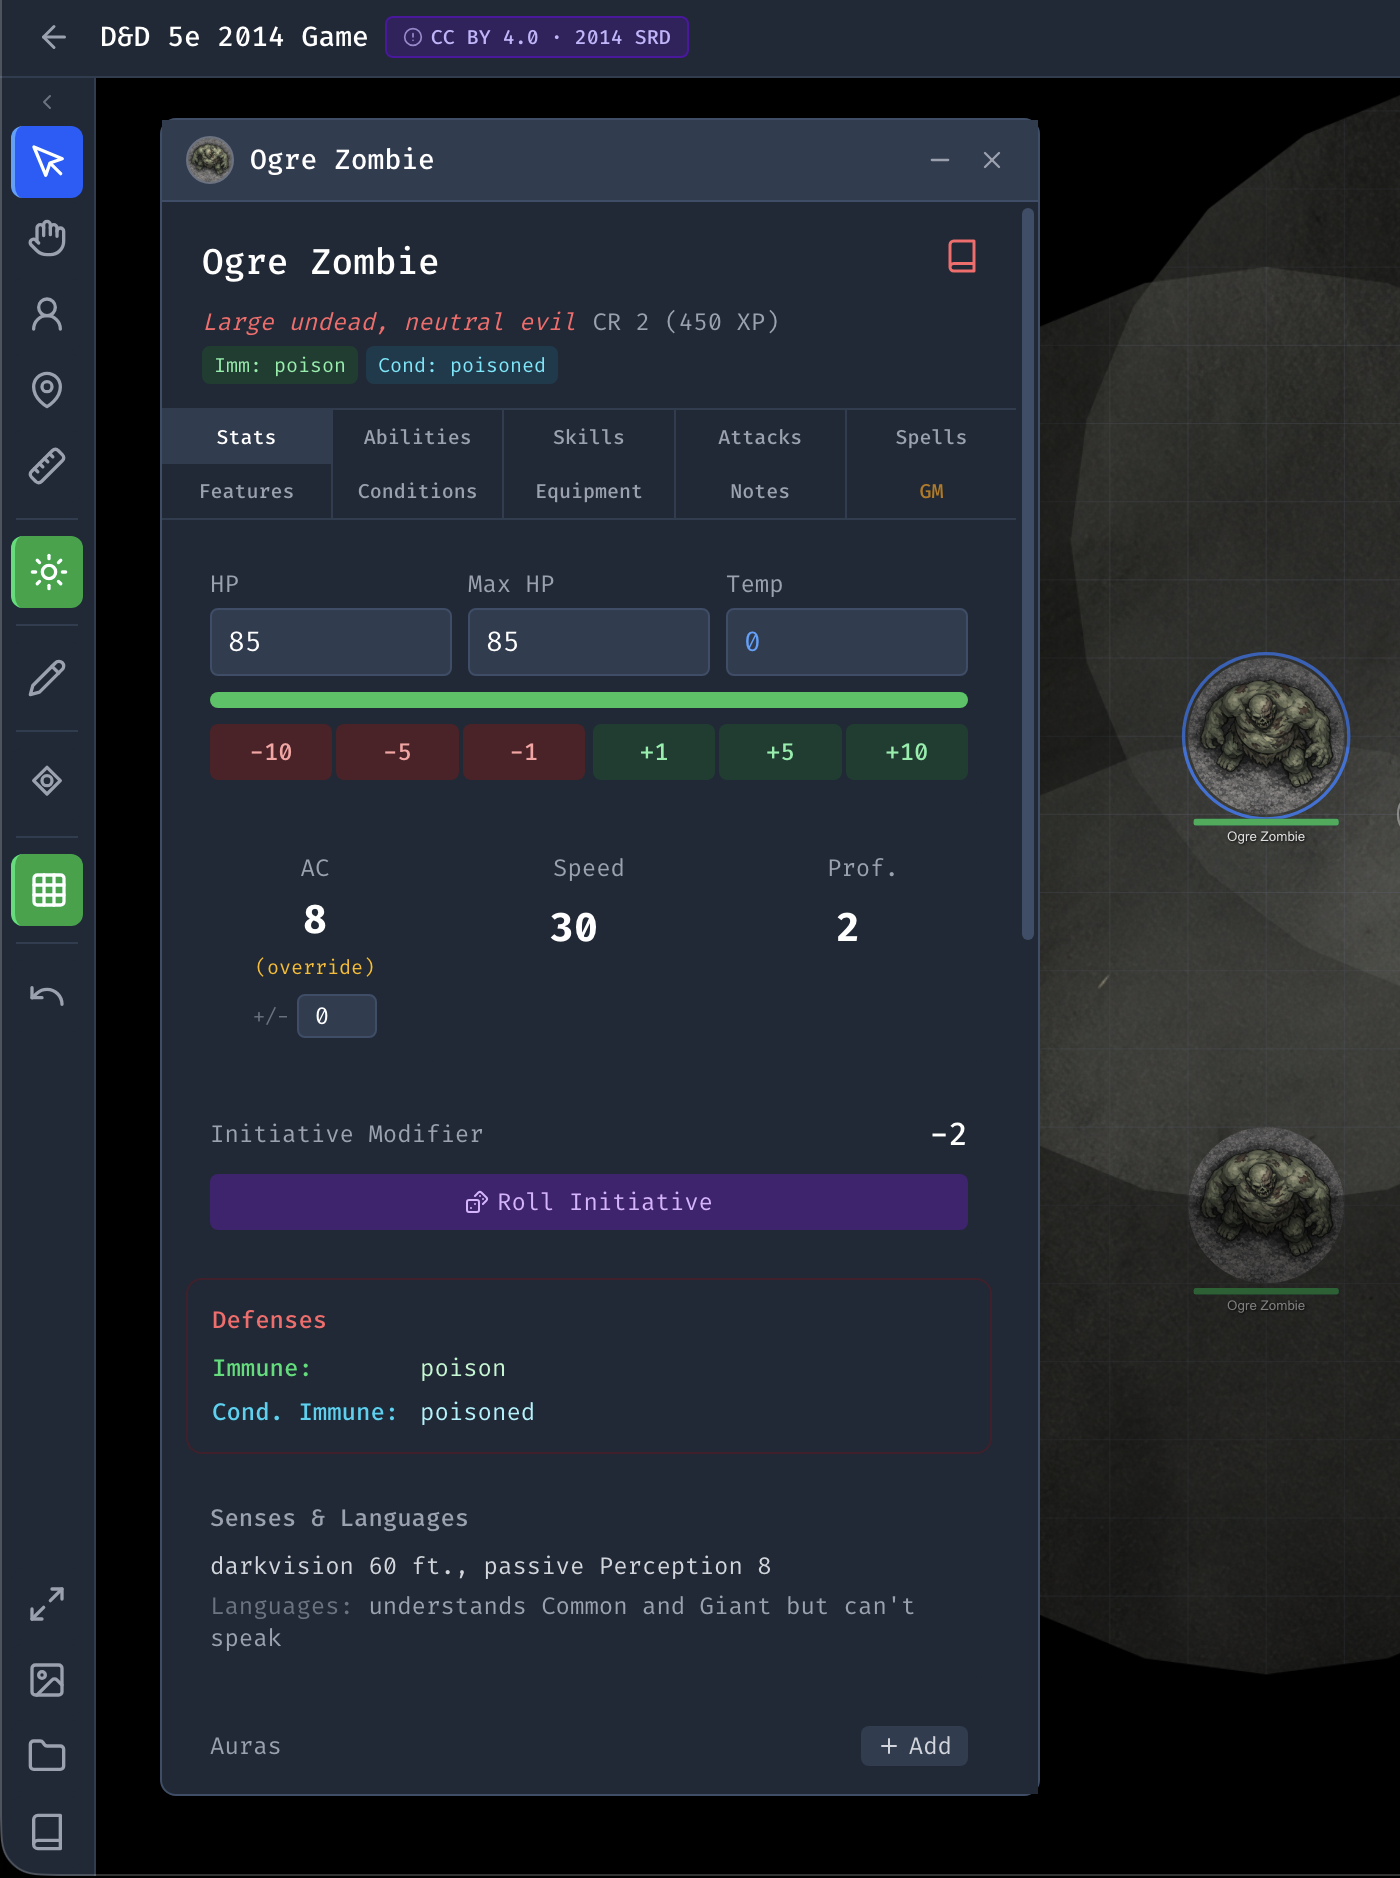Image resolution: width=1400 pixels, height=1878 pixels.
Task: Show the Equipment tab
Action: [x=588, y=491]
